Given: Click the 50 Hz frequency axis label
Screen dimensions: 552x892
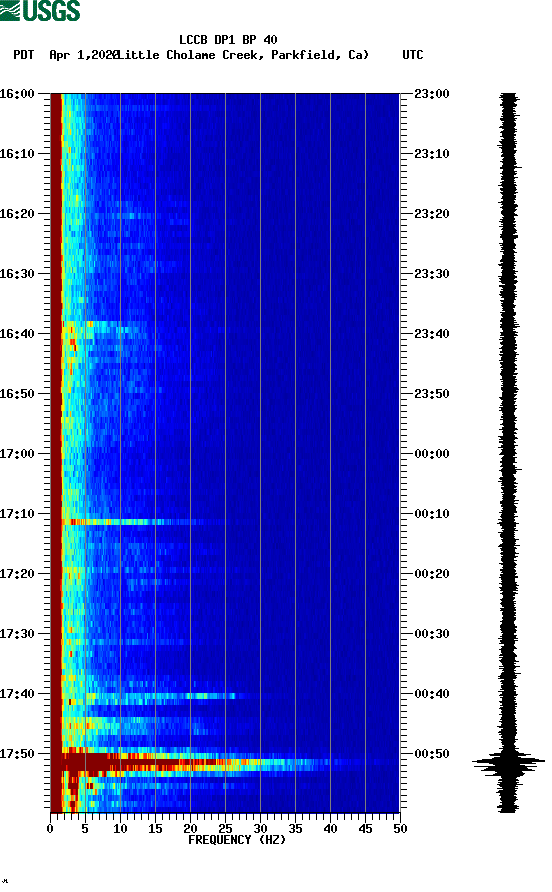Looking at the screenshot, I should 400,829.
